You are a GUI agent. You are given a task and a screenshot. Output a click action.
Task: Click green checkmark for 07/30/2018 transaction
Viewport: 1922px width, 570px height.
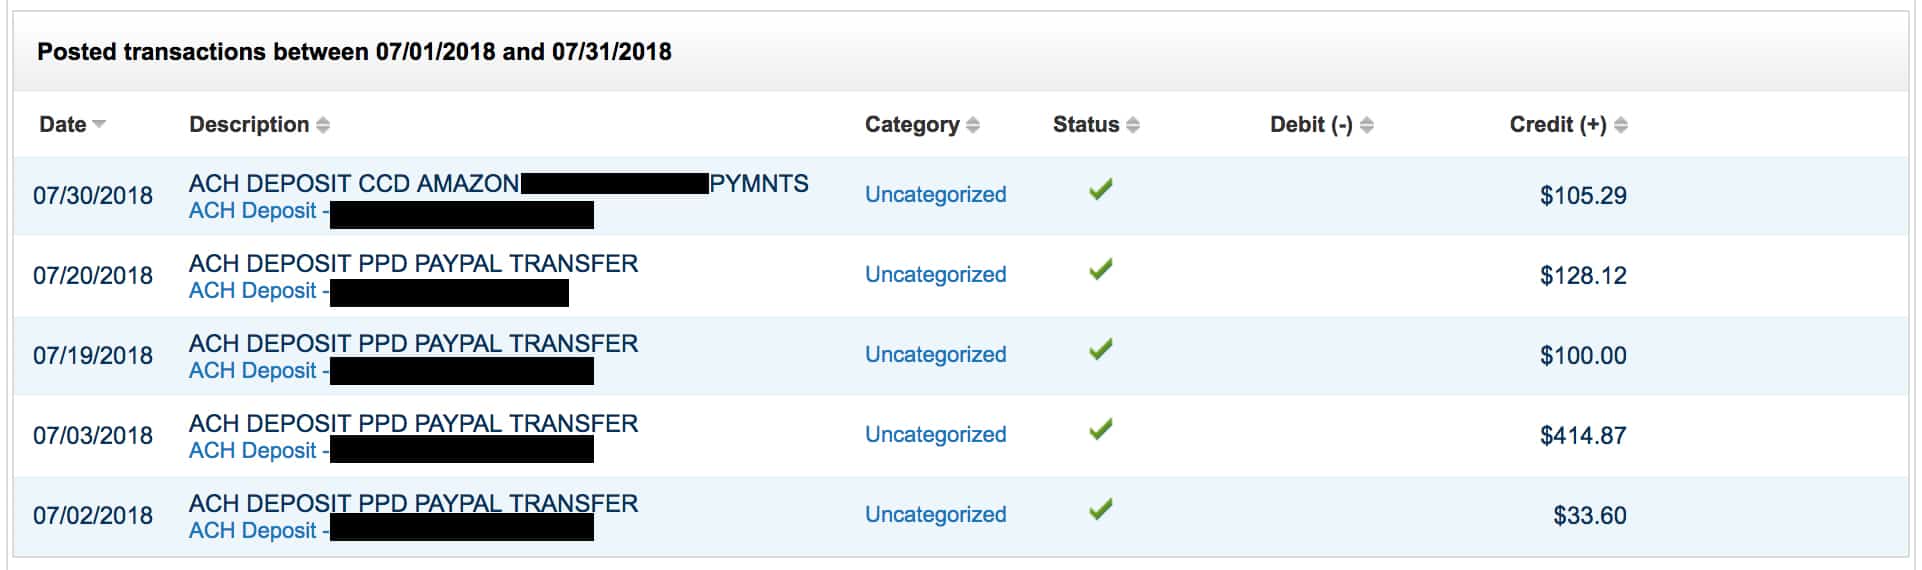coord(1101,189)
